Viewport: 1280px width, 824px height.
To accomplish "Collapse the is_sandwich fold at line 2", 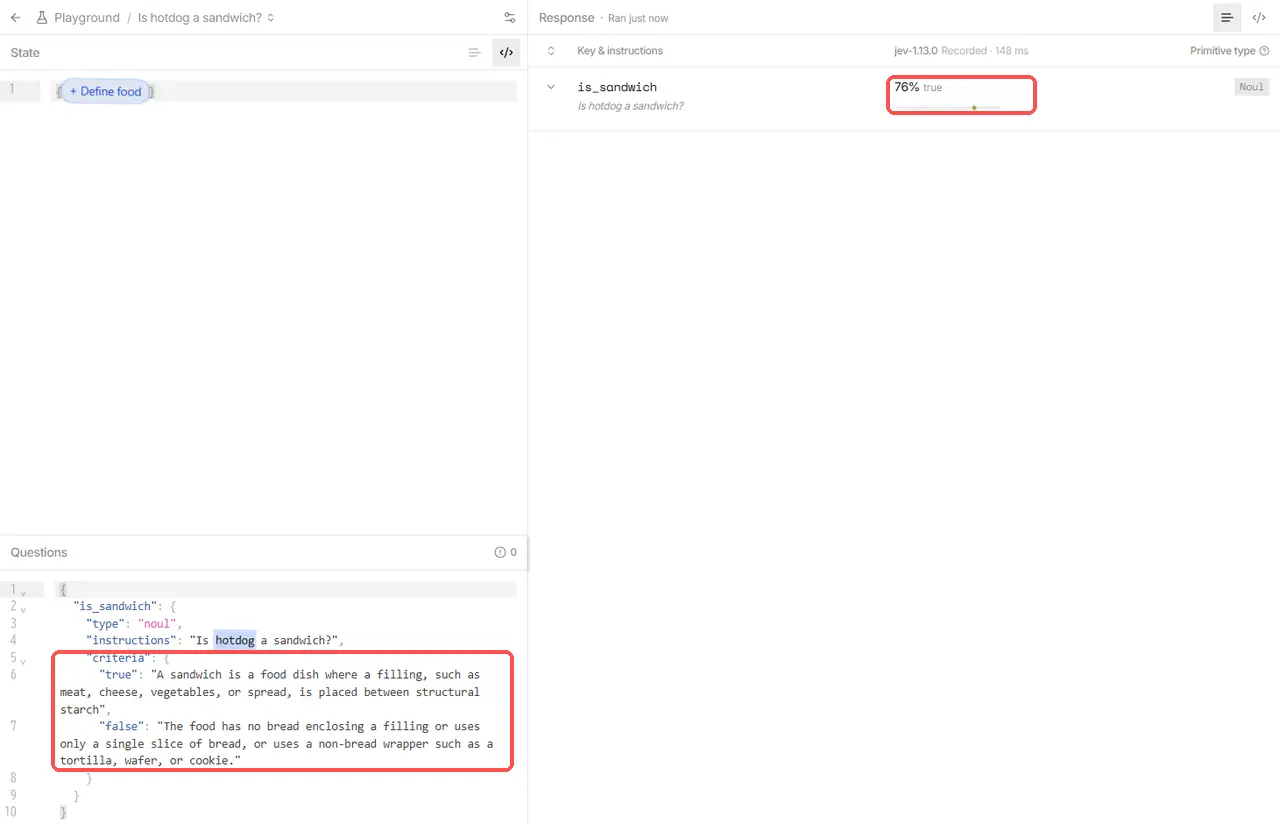I will coord(23,609).
